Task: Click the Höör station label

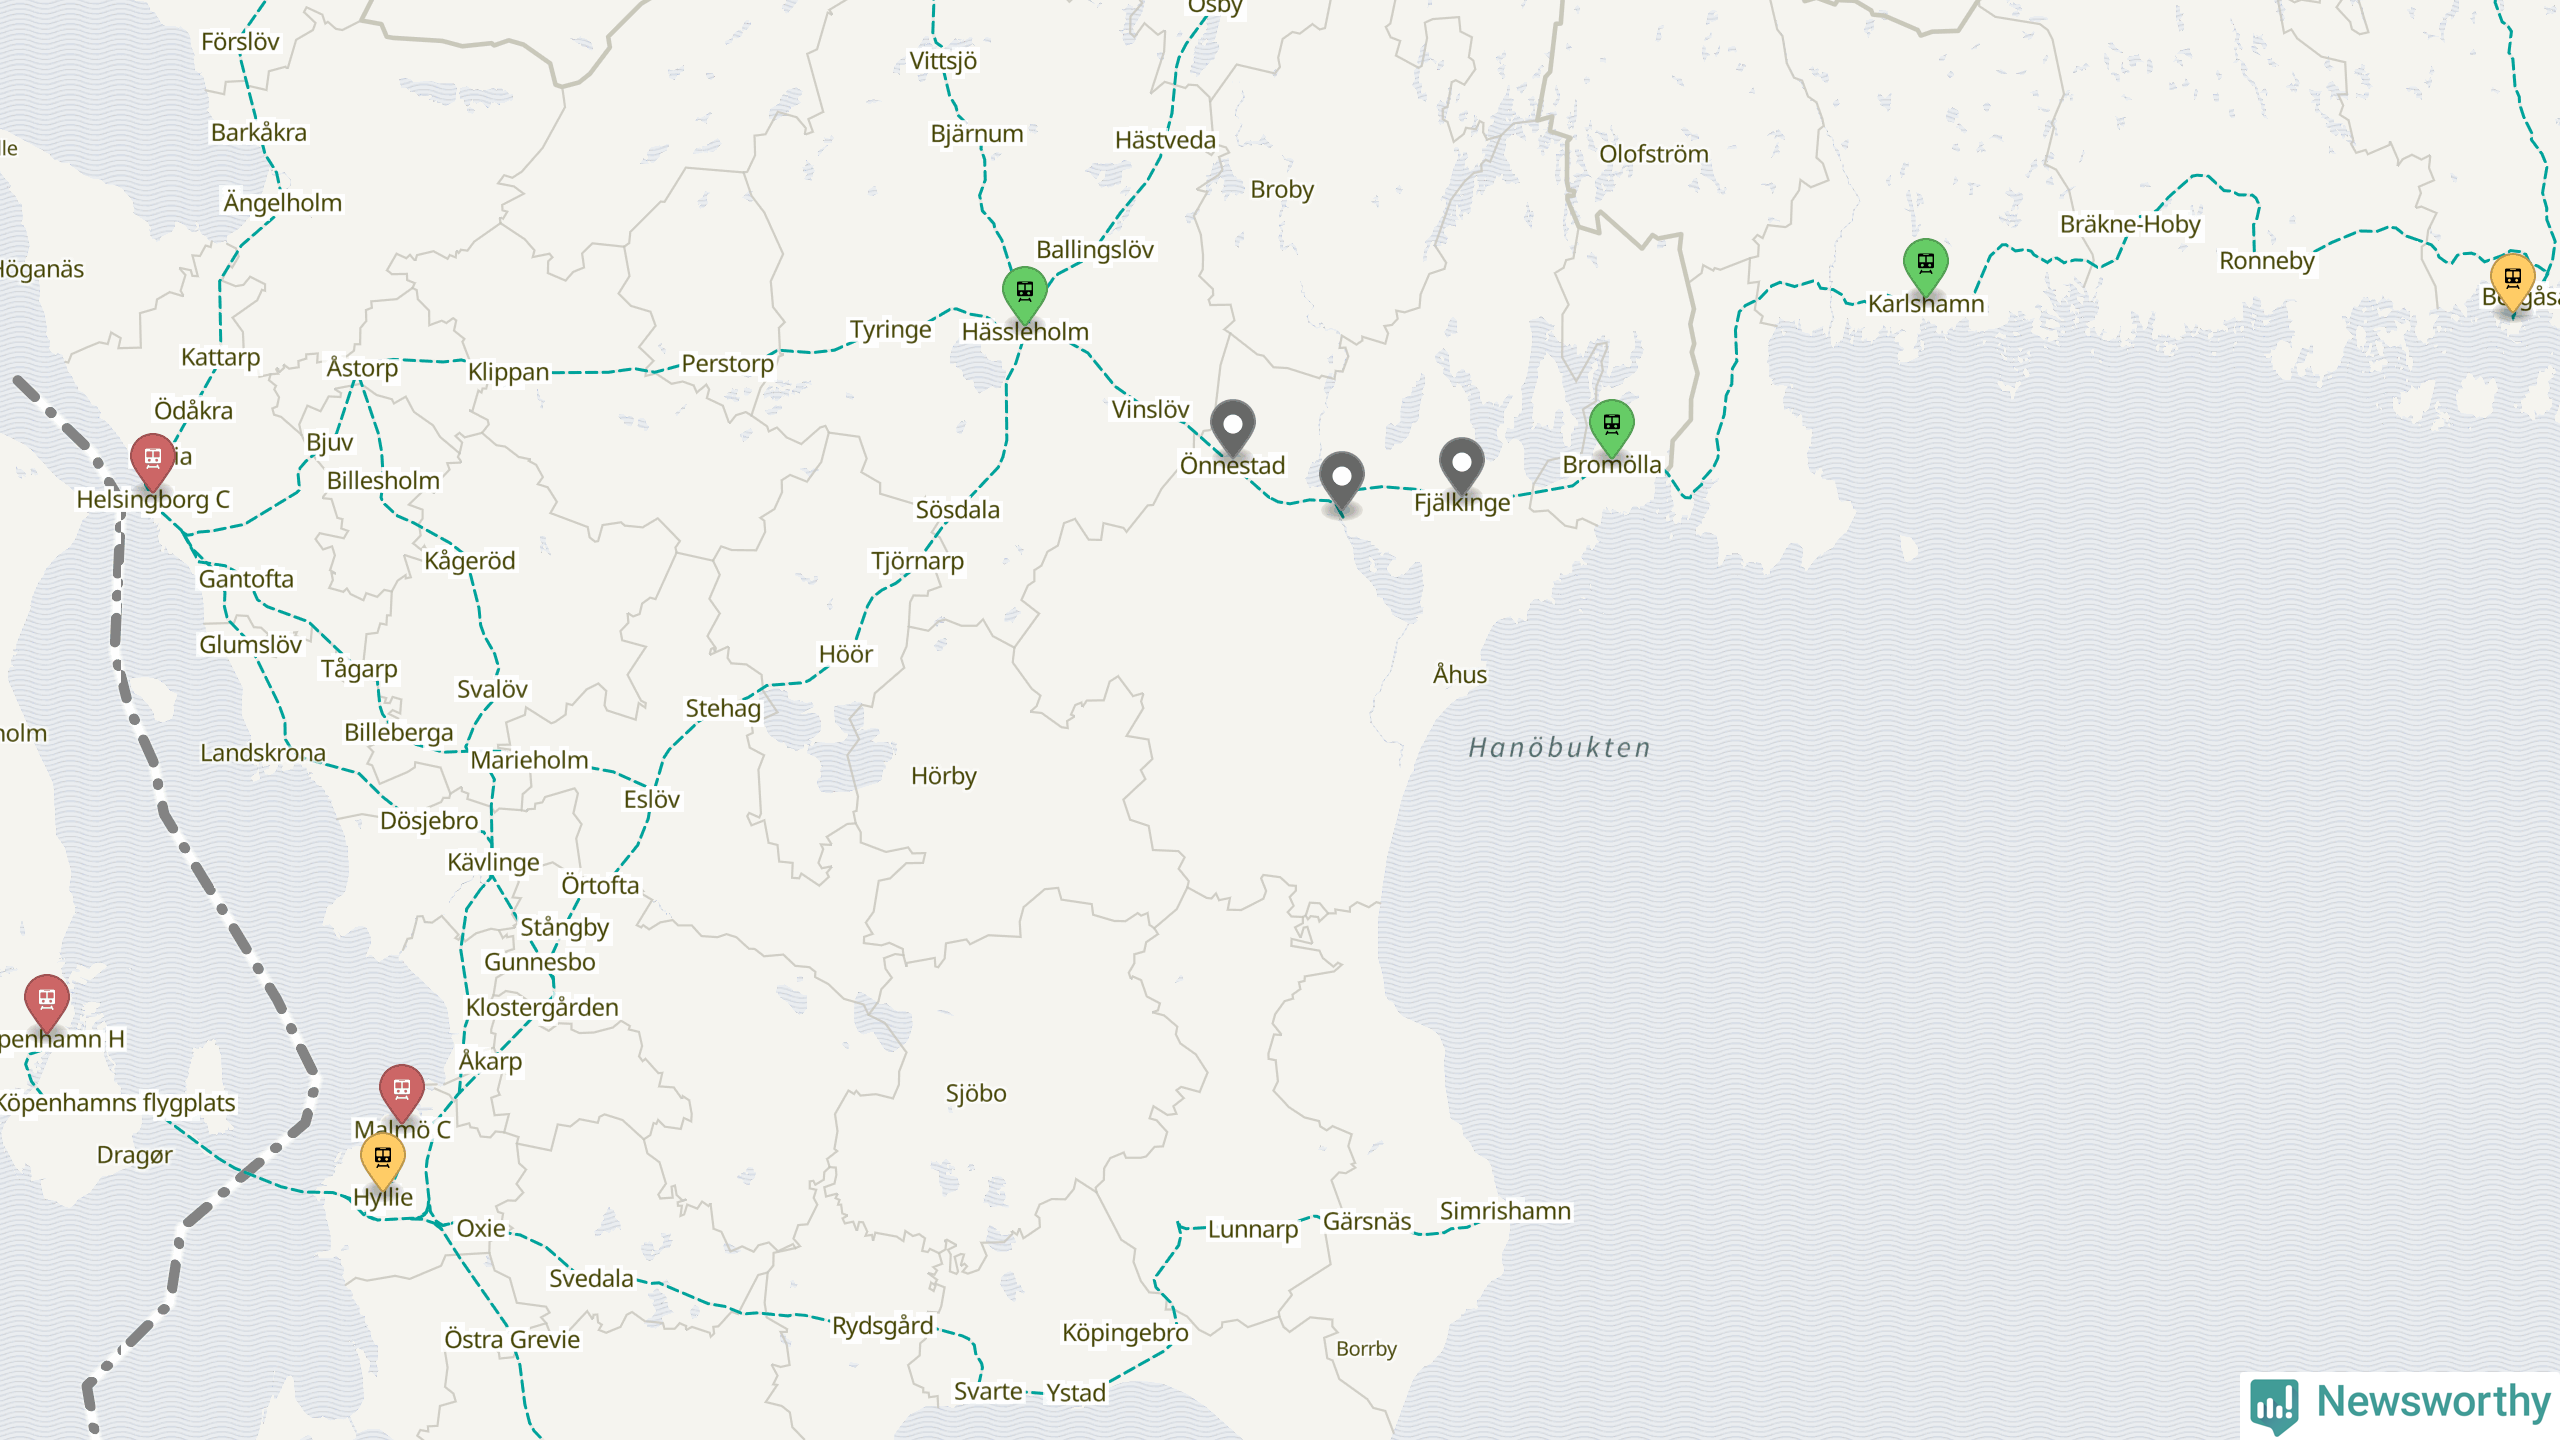Action: coord(846,654)
